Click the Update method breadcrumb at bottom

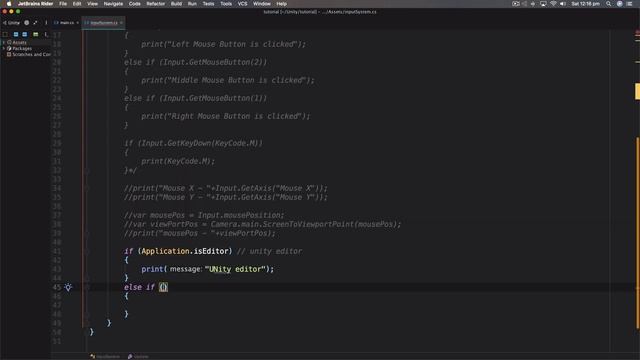click(x=138, y=356)
